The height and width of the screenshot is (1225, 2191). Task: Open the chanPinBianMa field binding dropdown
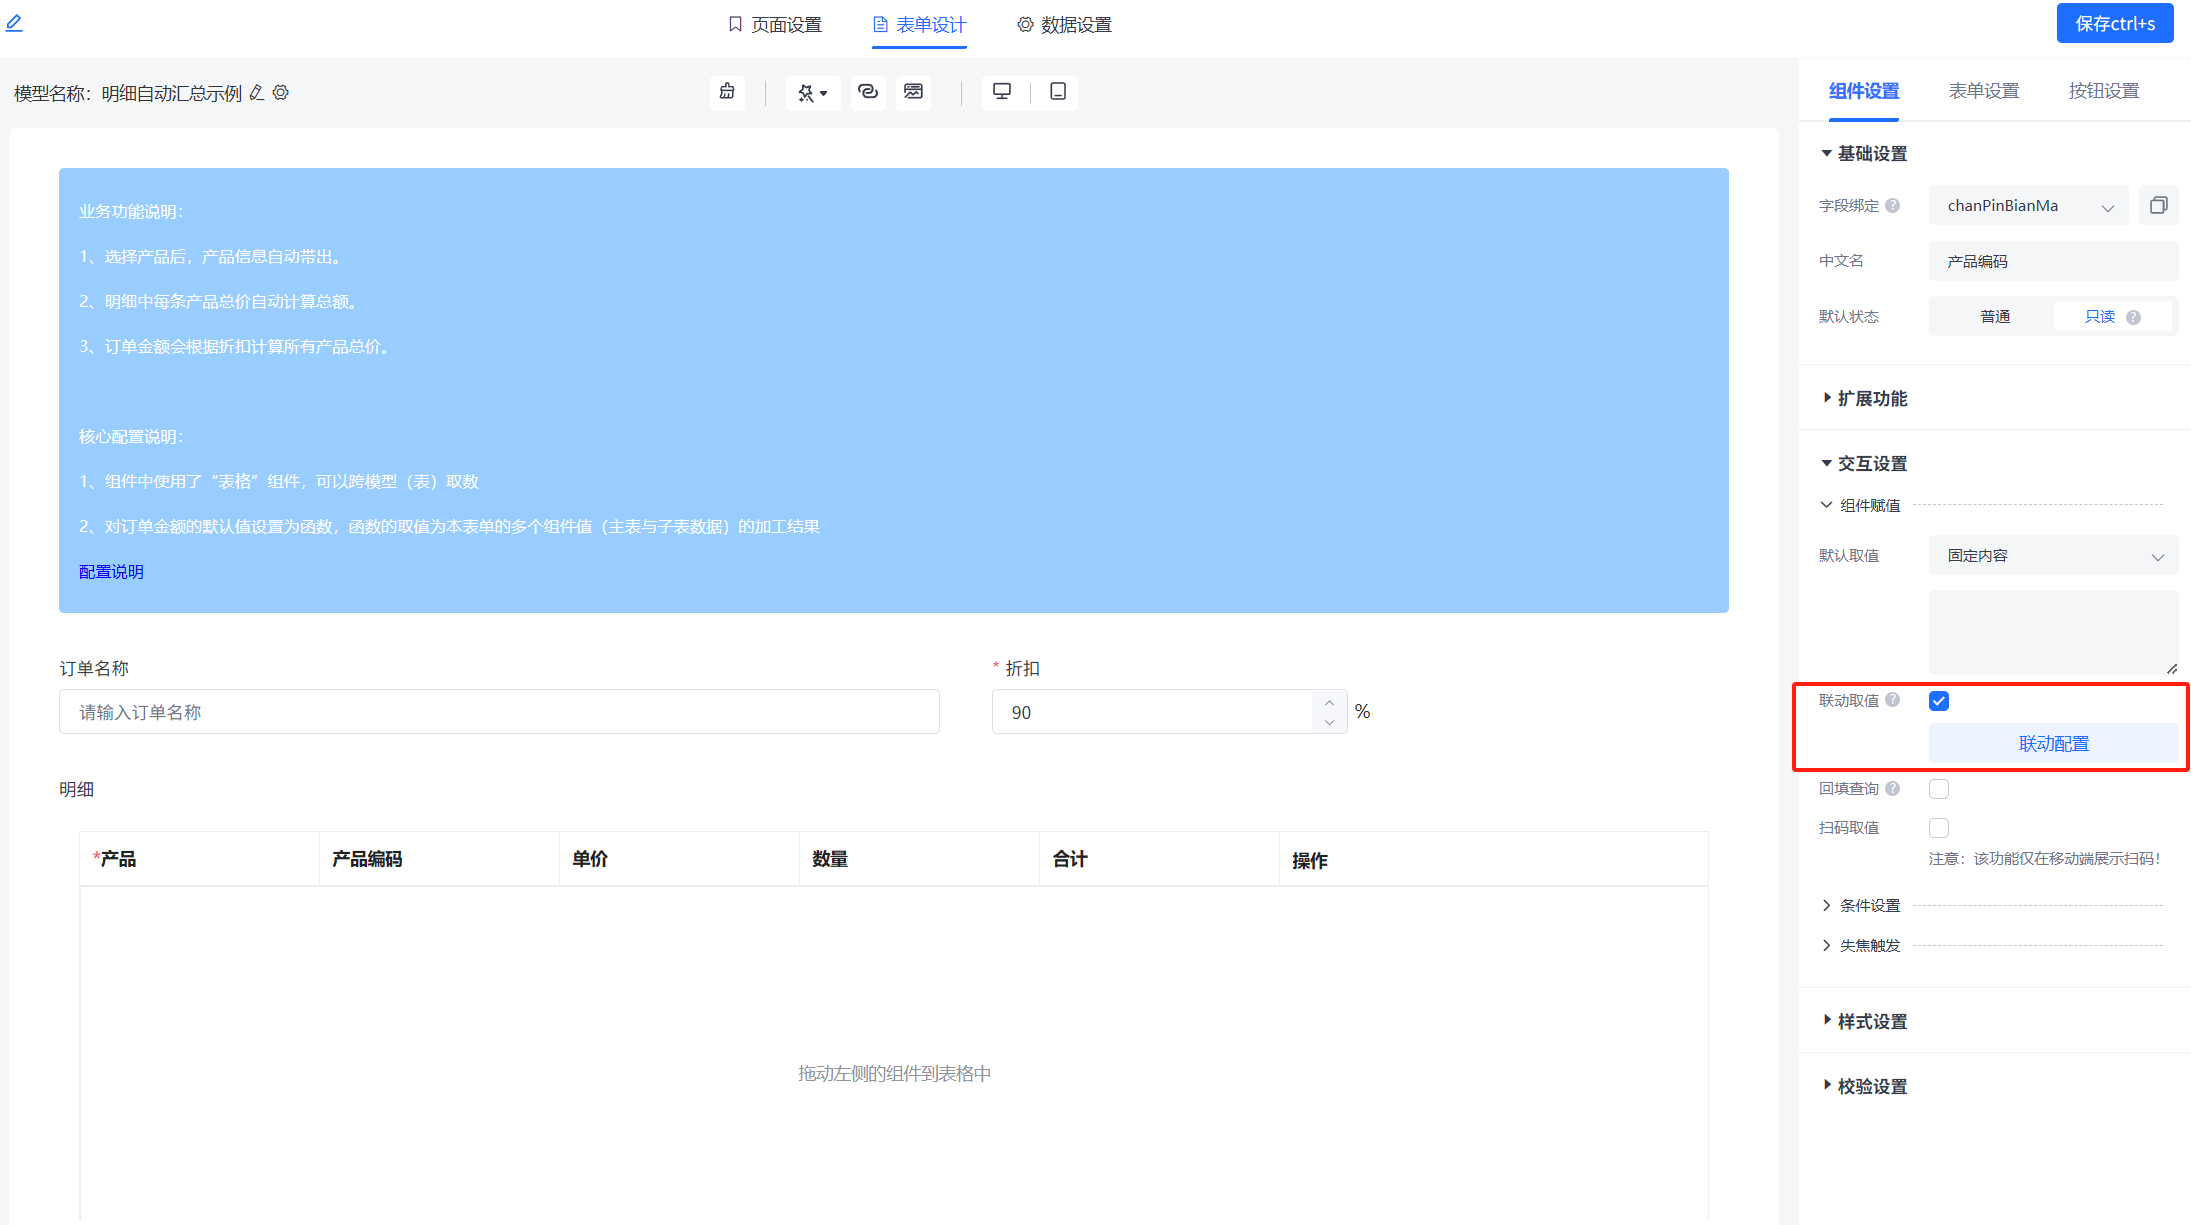2028,206
